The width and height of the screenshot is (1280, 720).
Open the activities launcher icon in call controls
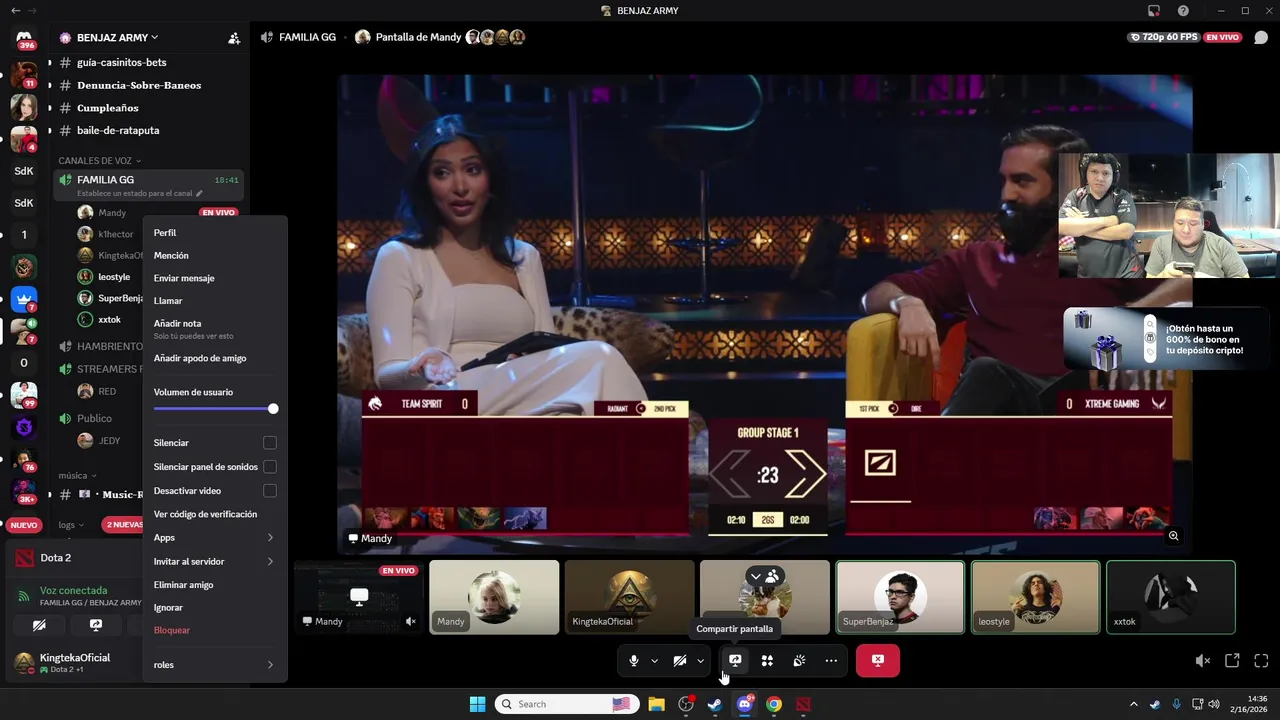pyautogui.click(x=767, y=661)
